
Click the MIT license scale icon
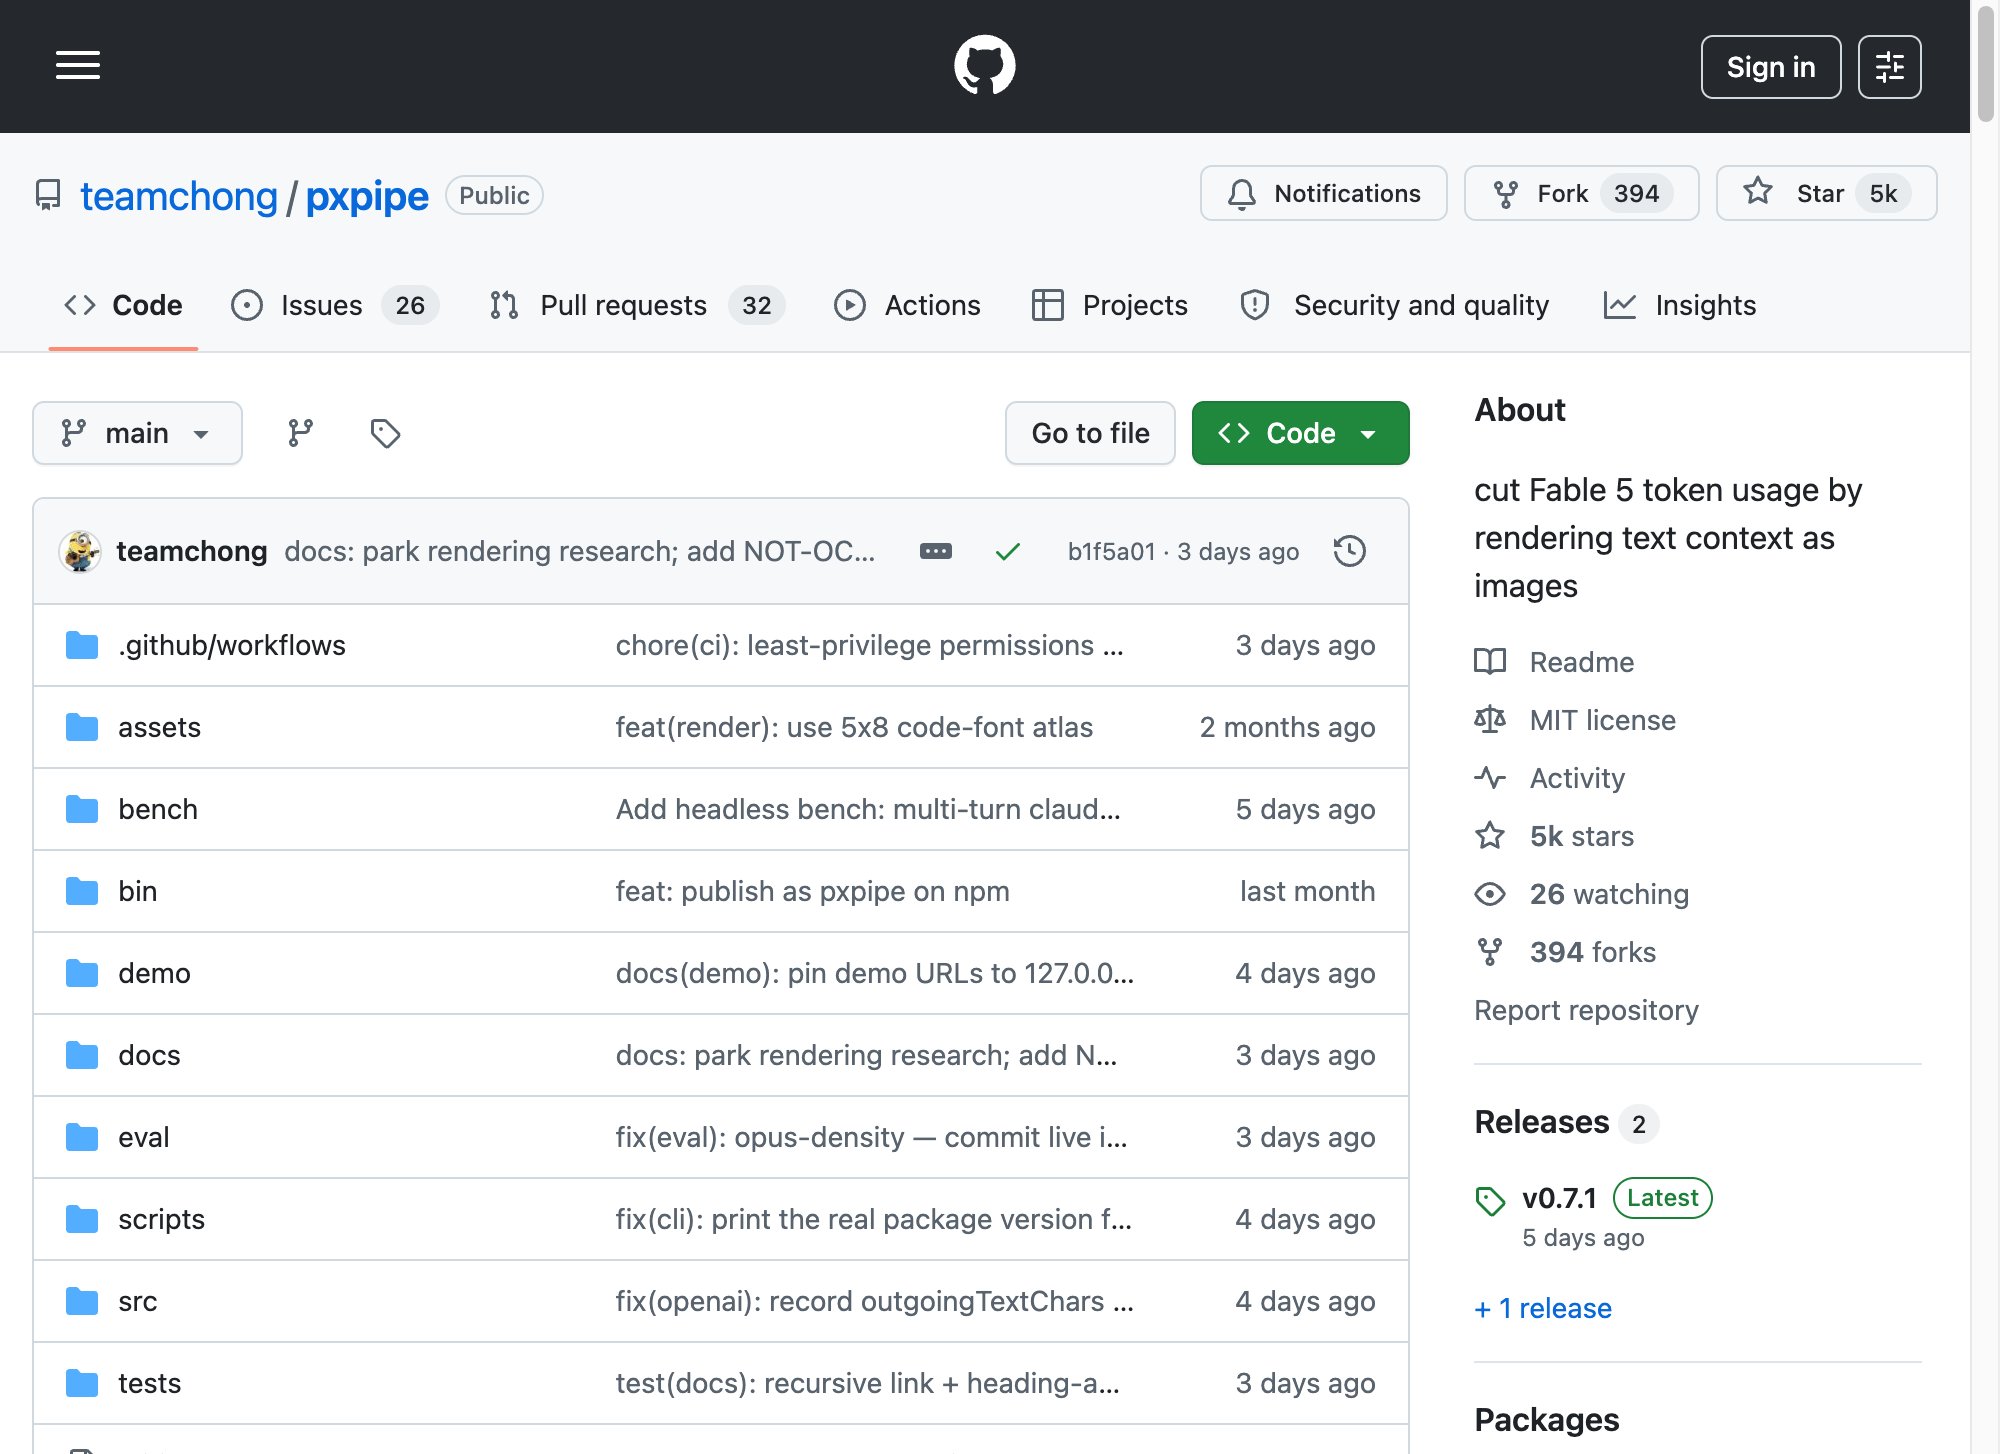pos(1490,720)
